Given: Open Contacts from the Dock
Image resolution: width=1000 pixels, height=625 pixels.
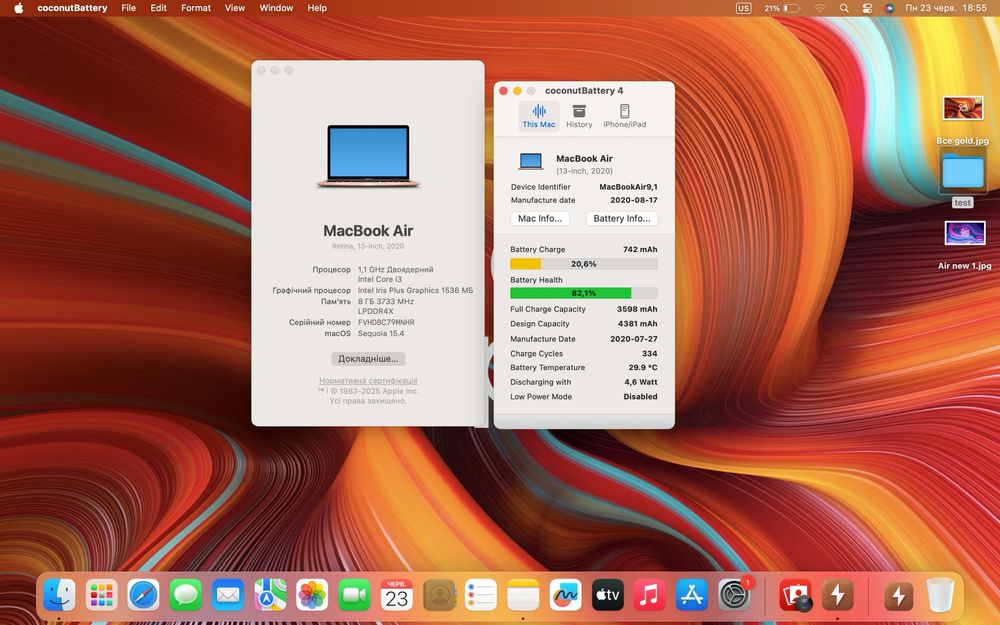Looking at the screenshot, I should click(x=439, y=595).
